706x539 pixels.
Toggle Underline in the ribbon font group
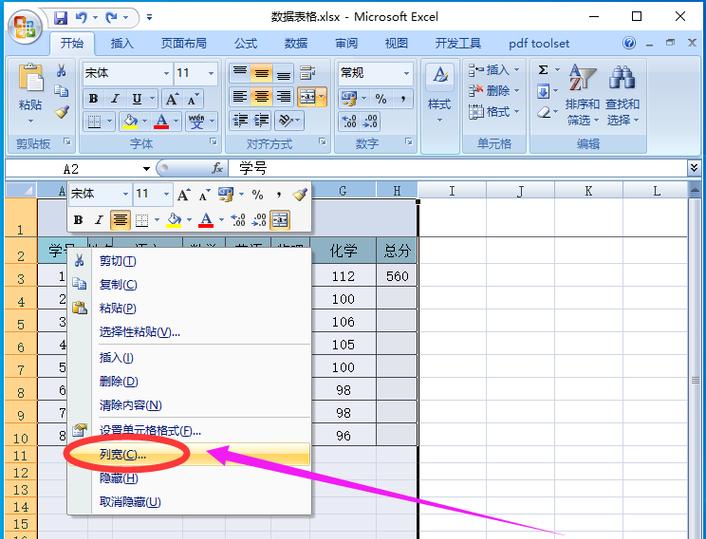(137, 99)
